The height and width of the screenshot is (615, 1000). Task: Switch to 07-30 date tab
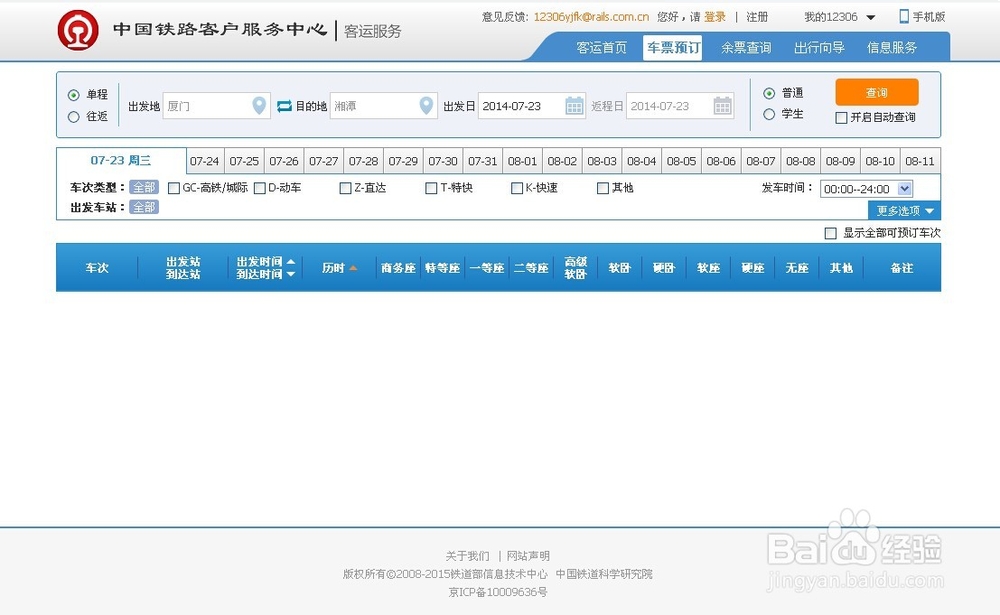443,161
